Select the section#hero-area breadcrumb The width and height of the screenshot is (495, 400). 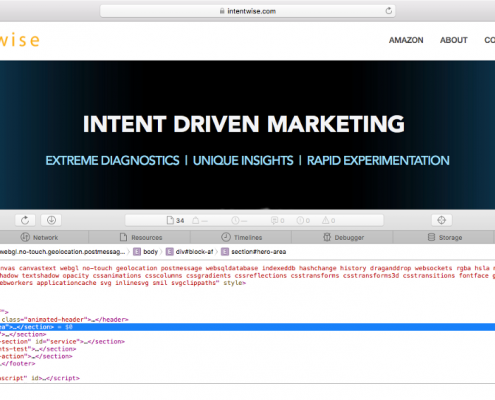pyautogui.click(x=254, y=252)
